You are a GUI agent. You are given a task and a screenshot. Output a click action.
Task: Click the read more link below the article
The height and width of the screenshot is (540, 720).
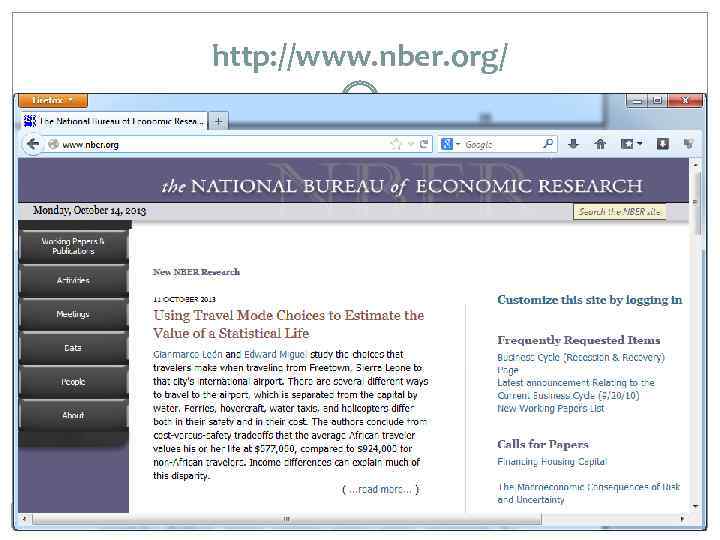click(381, 489)
